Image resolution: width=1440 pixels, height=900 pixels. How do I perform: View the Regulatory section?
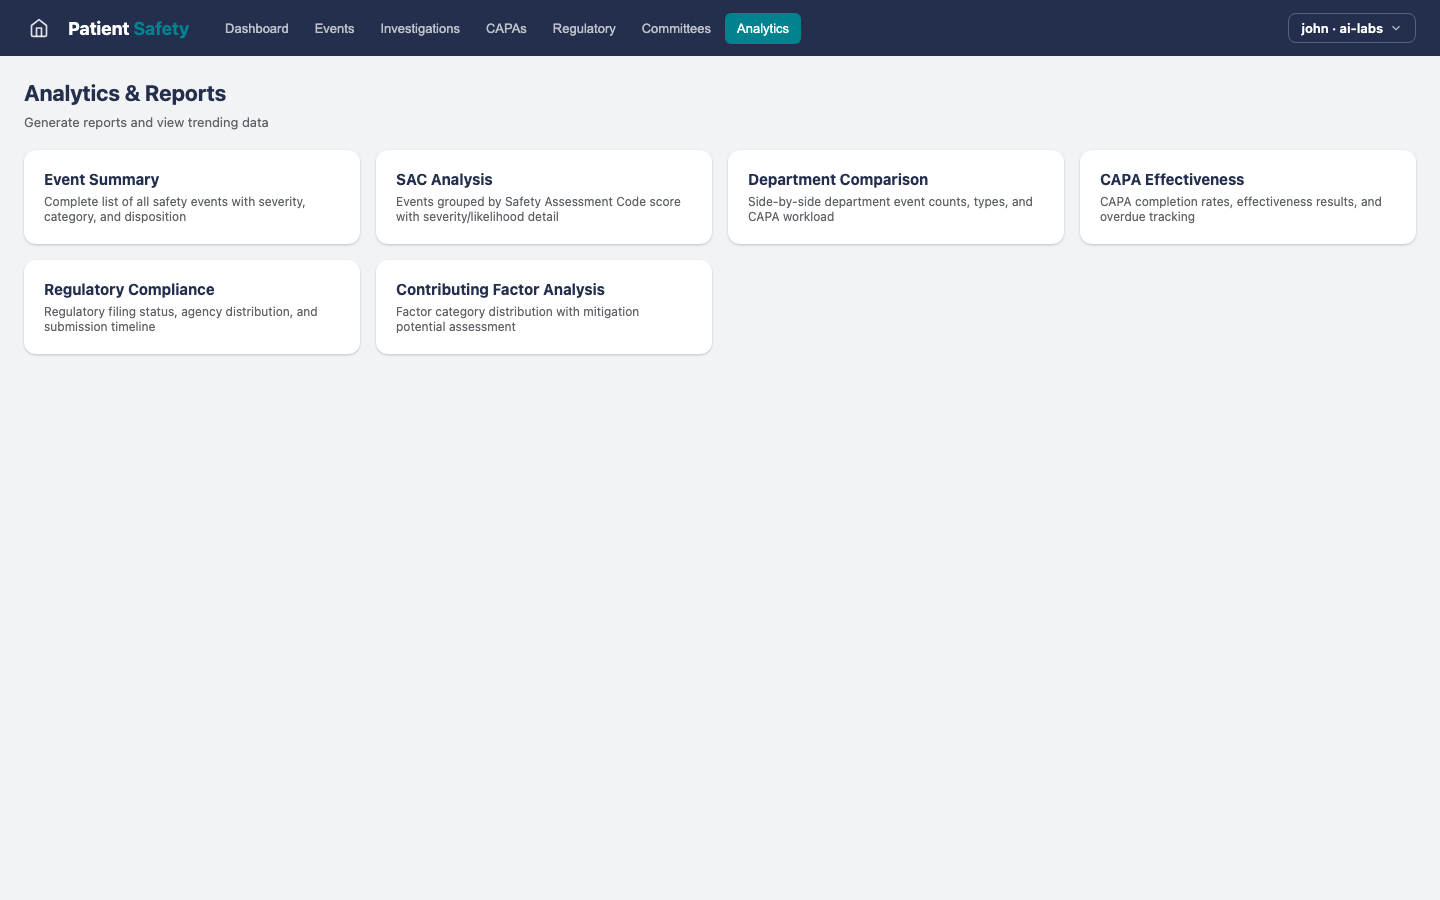pos(583,29)
